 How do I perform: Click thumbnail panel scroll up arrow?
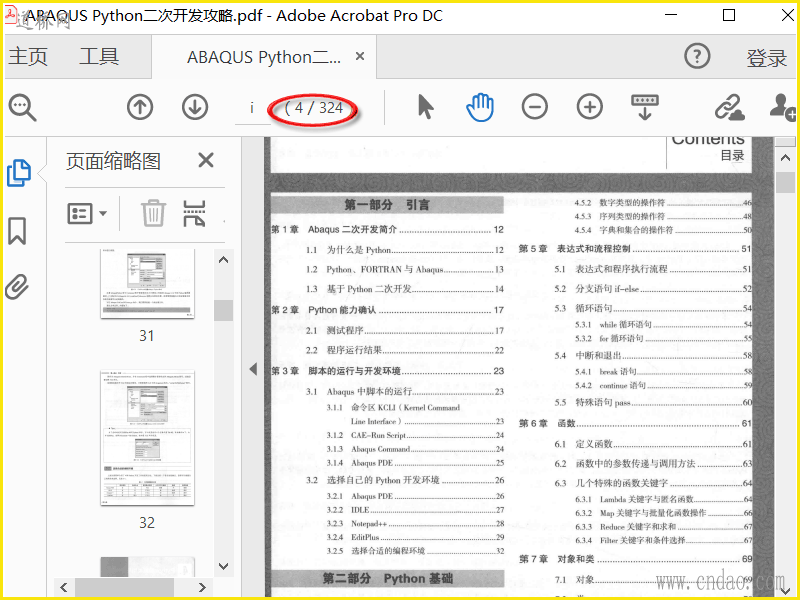point(223,260)
